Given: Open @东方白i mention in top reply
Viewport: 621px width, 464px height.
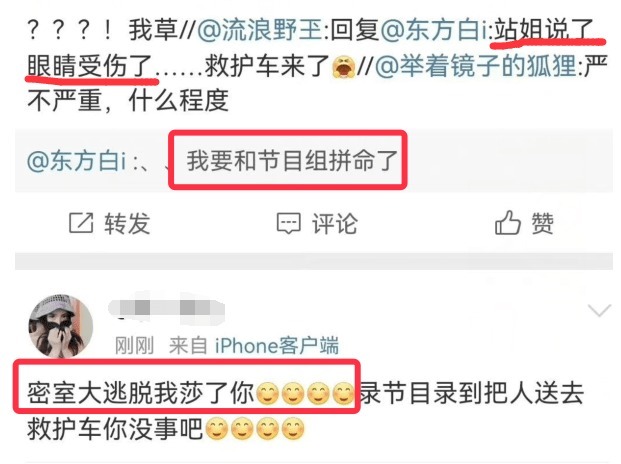Looking at the screenshot, I should (434, 30).
